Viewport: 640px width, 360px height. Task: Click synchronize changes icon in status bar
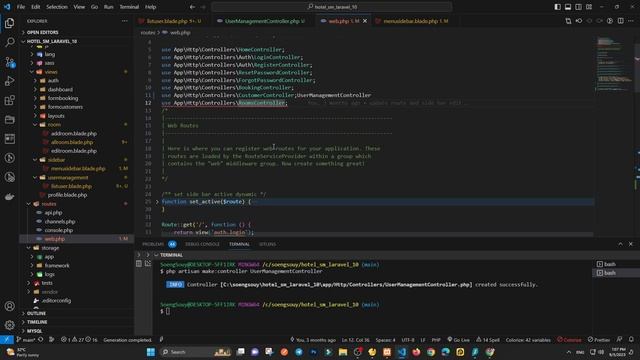40,340
